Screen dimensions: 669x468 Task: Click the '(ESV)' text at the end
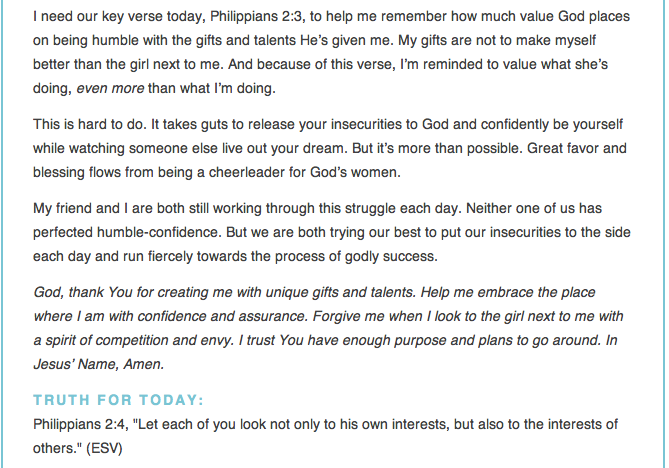pyautogui.click(x=104, y=448)
